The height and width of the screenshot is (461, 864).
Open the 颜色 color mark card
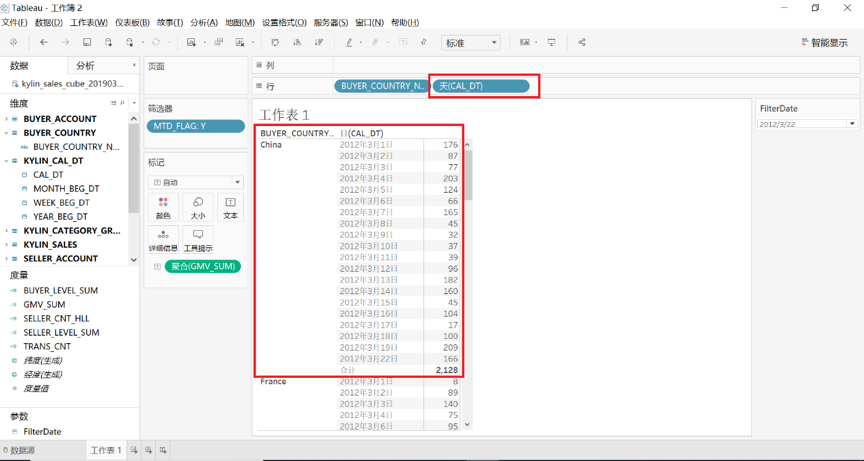click(163, 207)
